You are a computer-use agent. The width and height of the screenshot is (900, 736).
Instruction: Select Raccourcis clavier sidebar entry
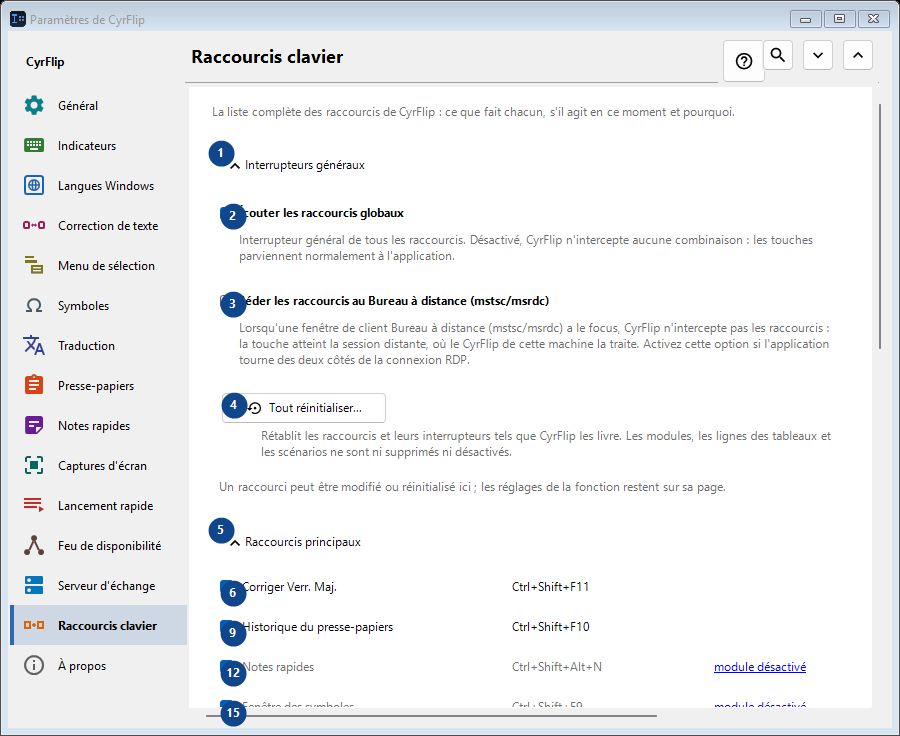pos(99,625)
